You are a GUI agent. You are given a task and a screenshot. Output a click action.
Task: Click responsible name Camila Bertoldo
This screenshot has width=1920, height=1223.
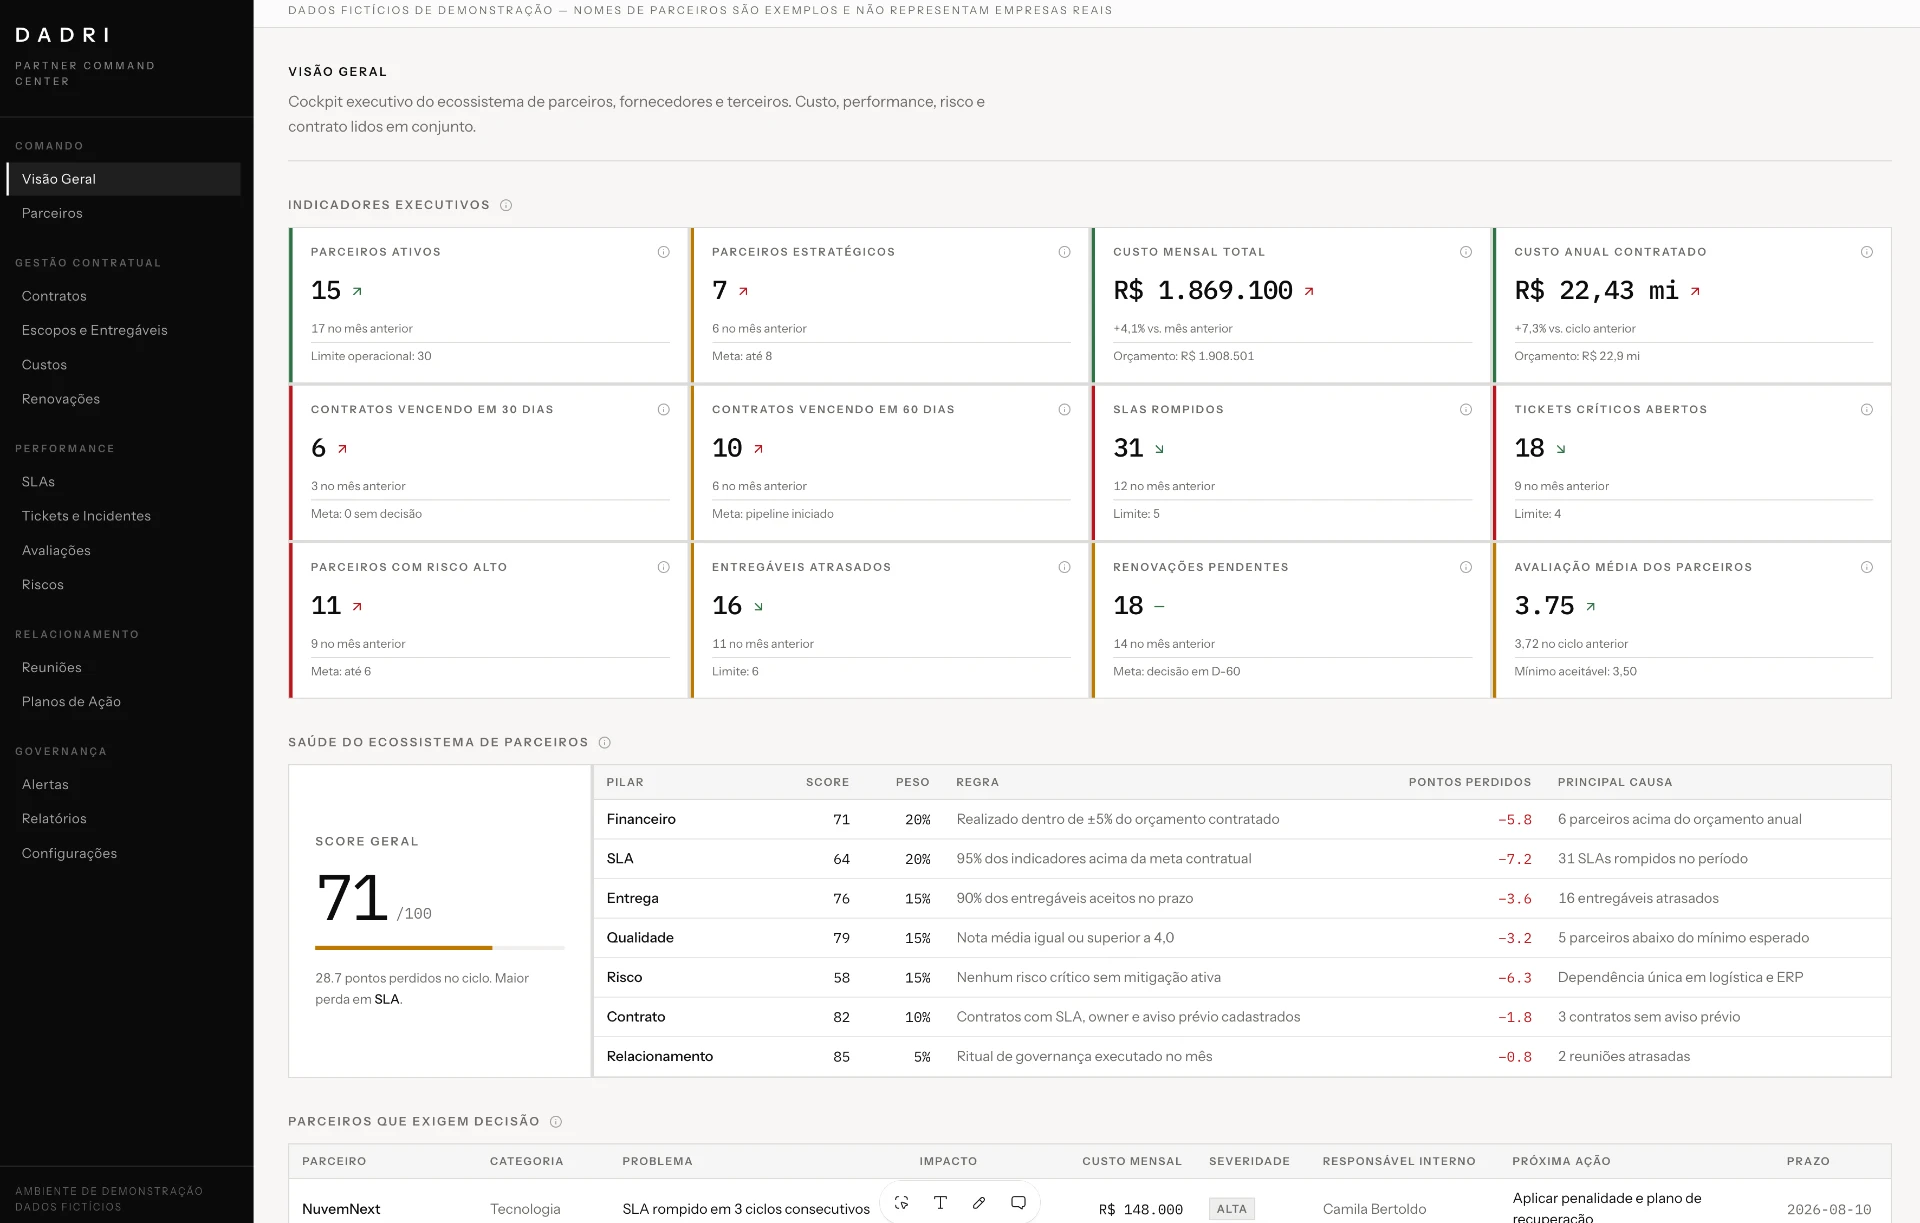coord(1374,1209)
